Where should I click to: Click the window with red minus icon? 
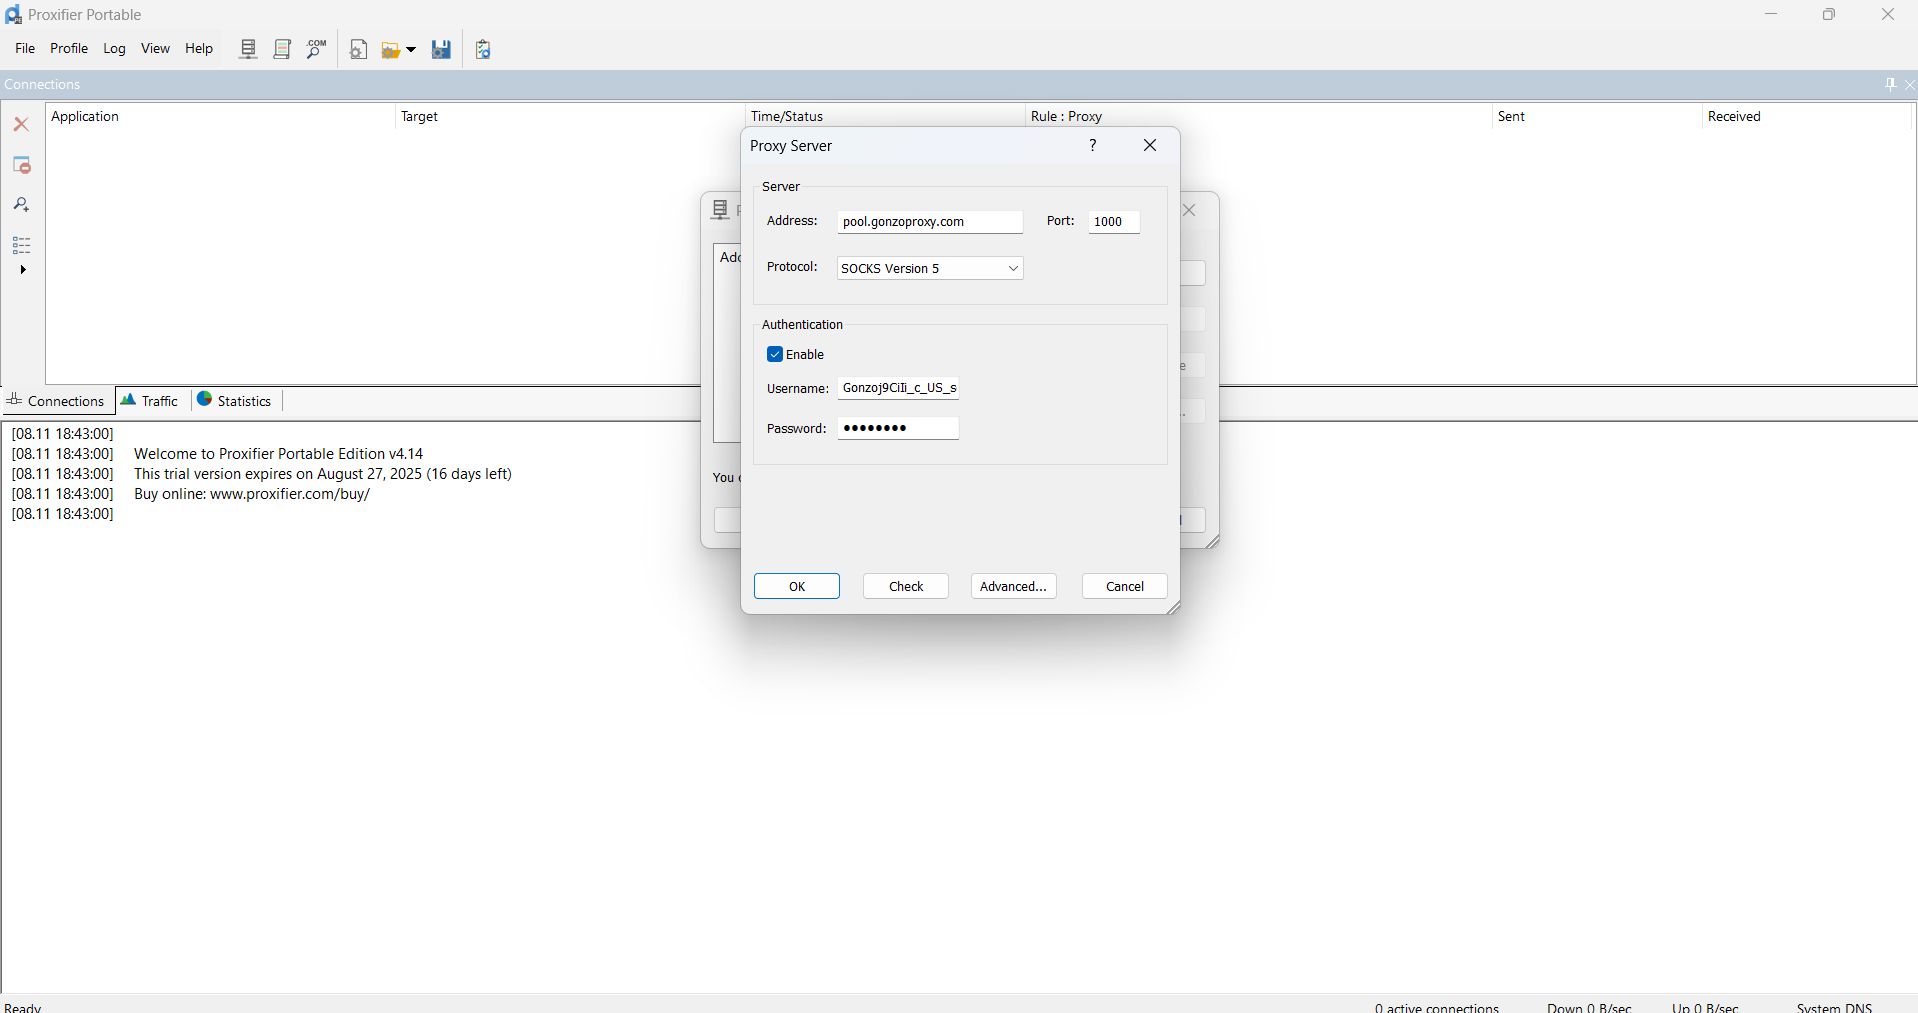coord(21,165)
